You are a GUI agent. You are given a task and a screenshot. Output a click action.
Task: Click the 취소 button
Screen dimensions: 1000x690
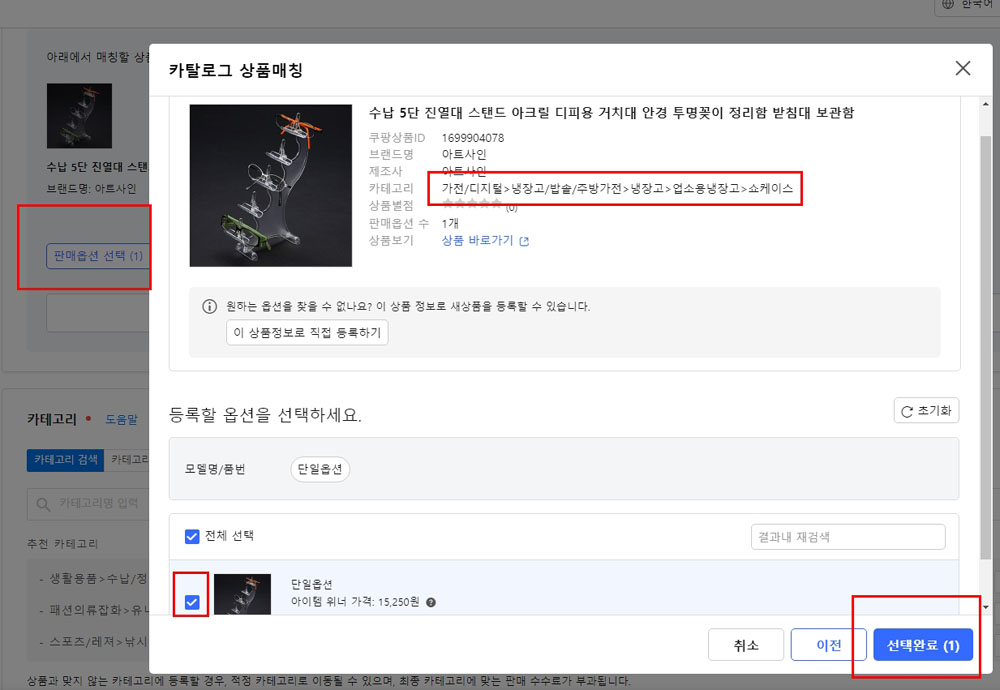[x=746, y=645]
